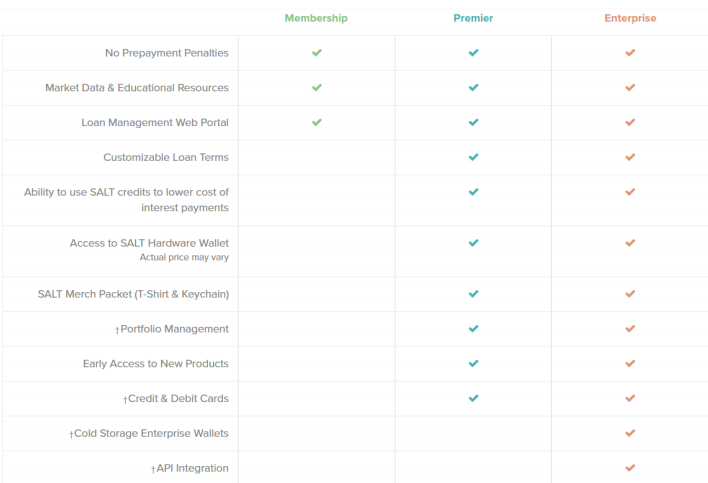The width and height of the screenshot is (708, 483).
Task: Click Premier checkmark for Credit & Debit Cards
Action: (x=474, y=398)
